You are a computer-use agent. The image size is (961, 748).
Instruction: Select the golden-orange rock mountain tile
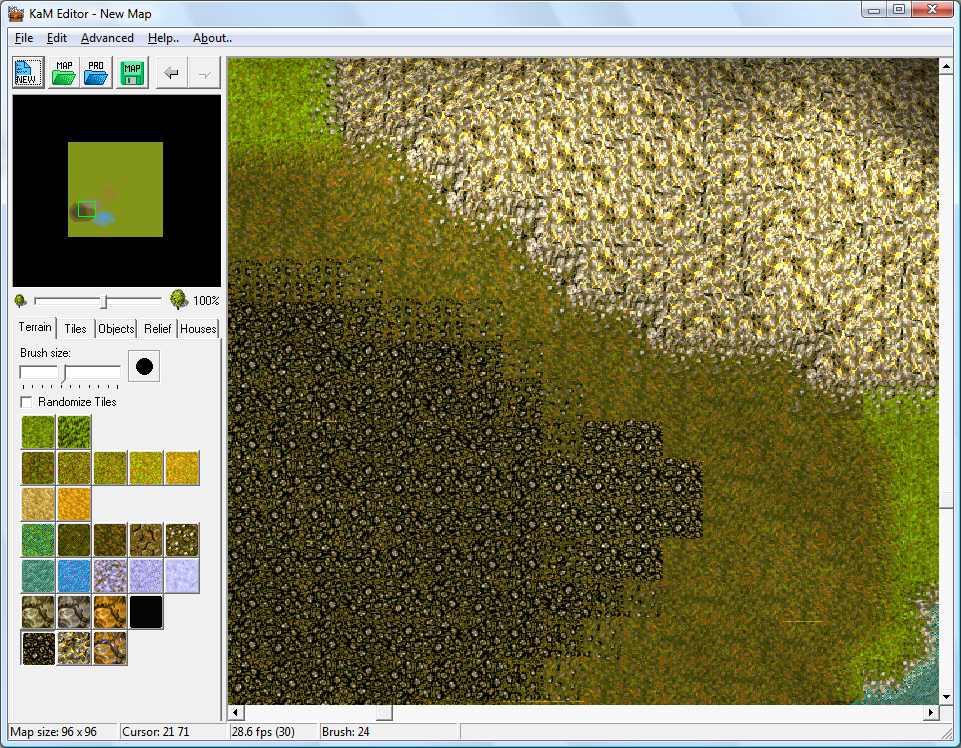(110, 613)
